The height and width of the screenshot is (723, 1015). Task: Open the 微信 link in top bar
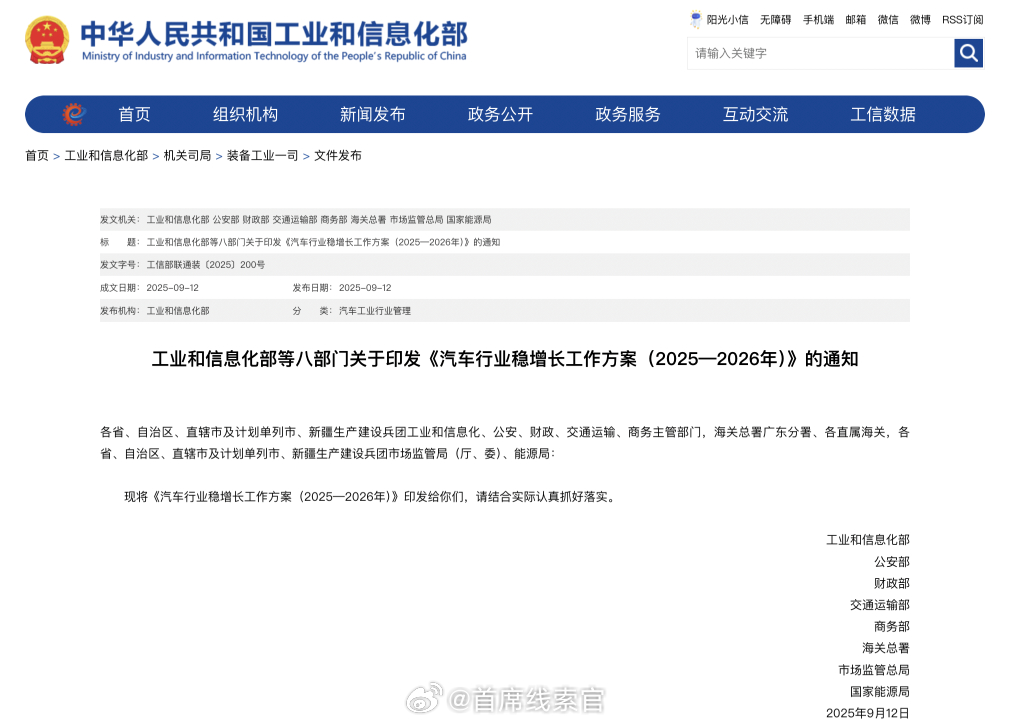click(888, 20)
